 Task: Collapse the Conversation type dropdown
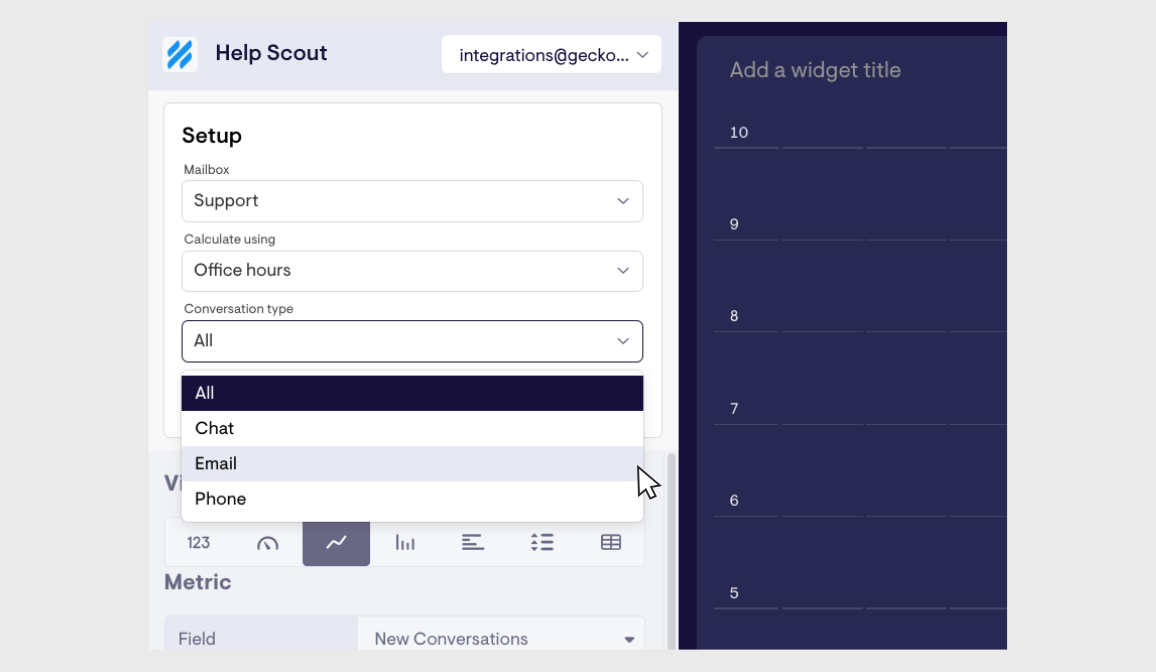point(412,341)
